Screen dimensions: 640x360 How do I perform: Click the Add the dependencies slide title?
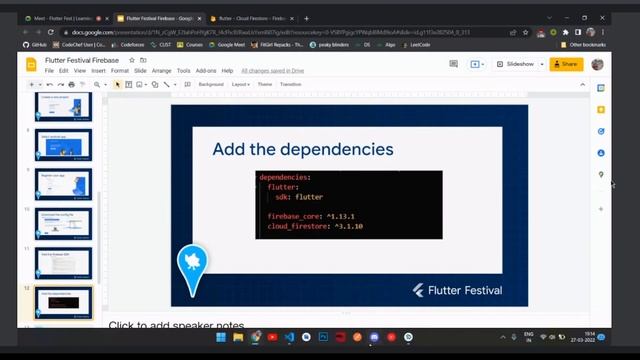click(303, 149)
